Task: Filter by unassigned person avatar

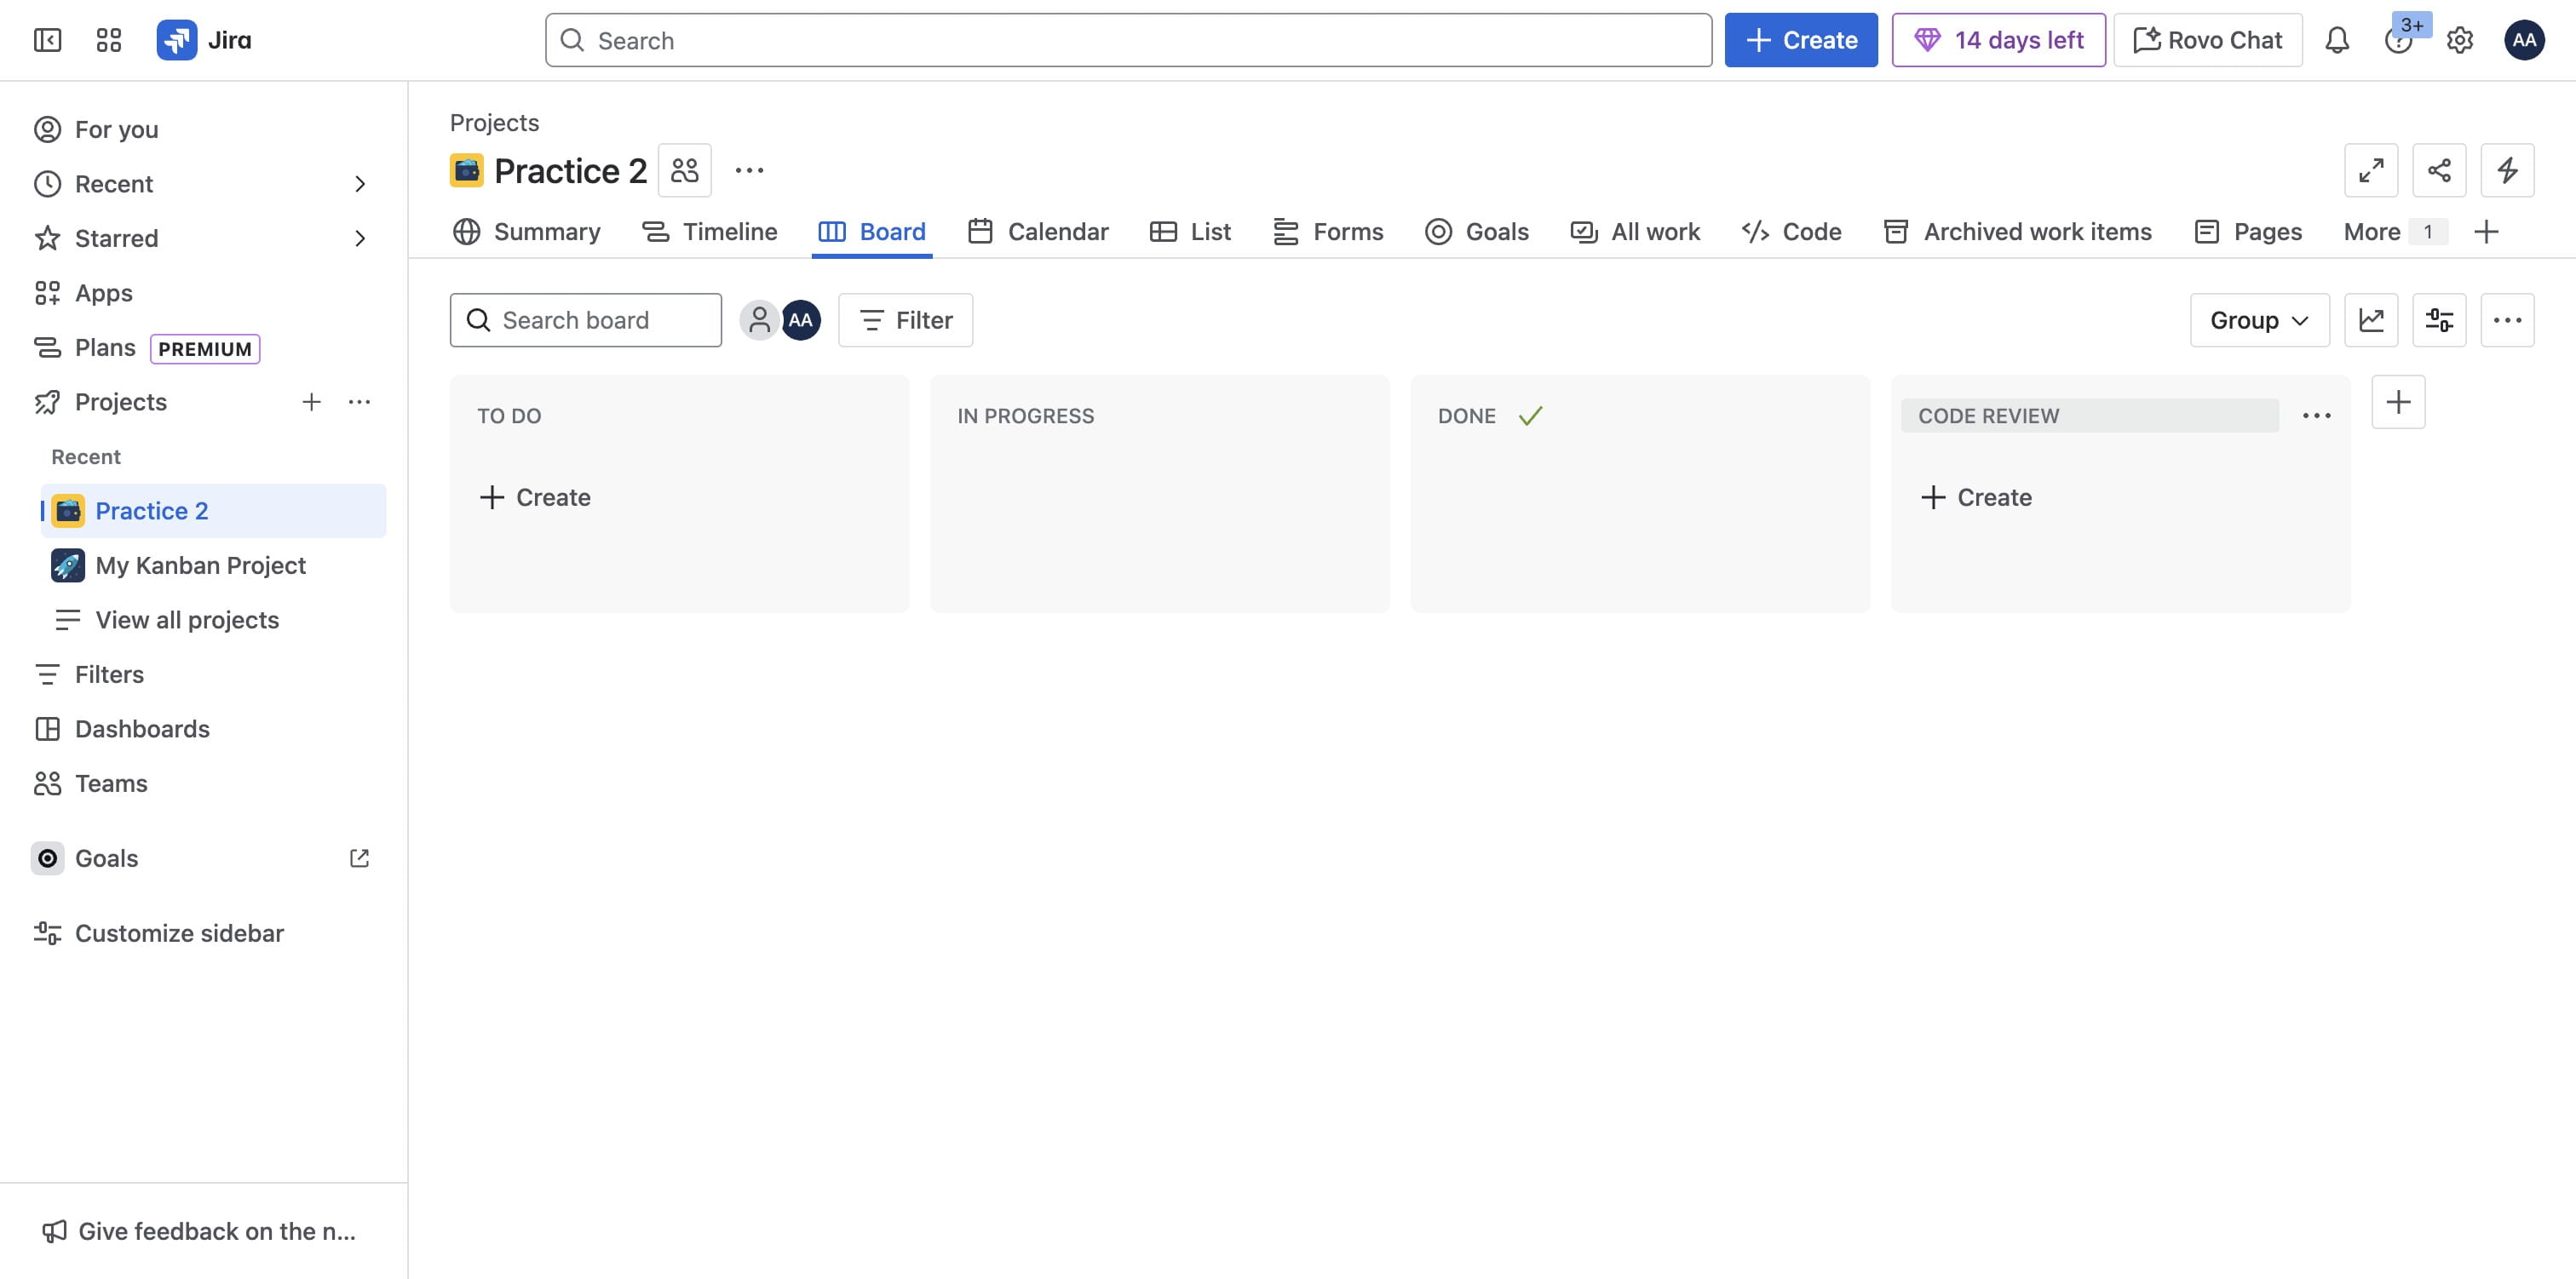Action: coord(759,320)
